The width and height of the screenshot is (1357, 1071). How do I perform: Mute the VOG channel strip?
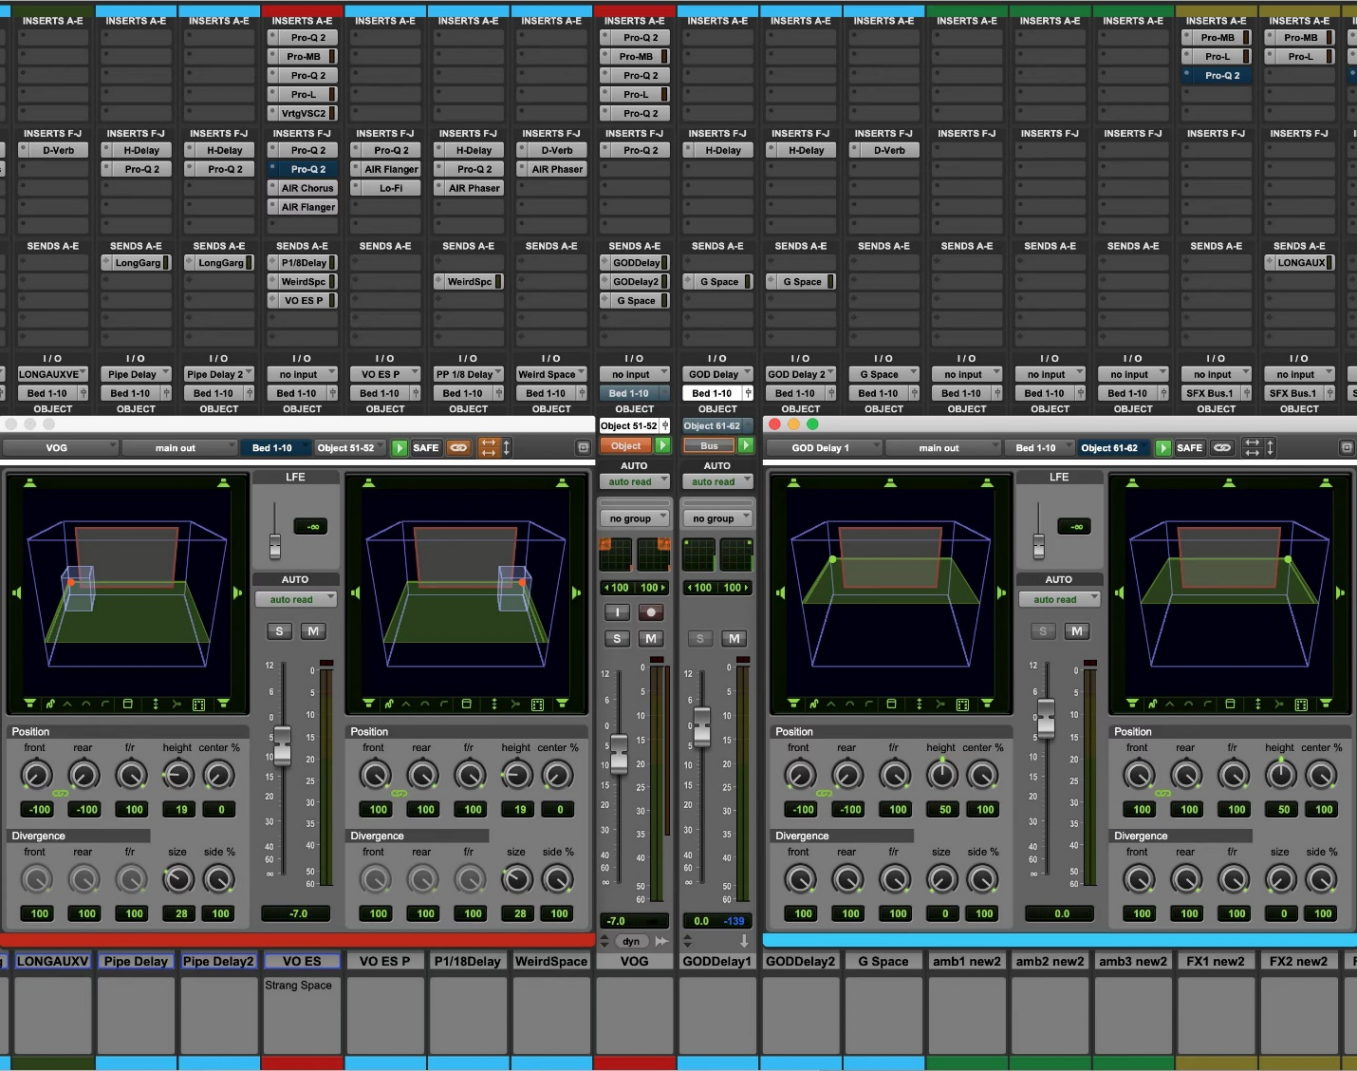pyautogui.click(x=651, y=639)
